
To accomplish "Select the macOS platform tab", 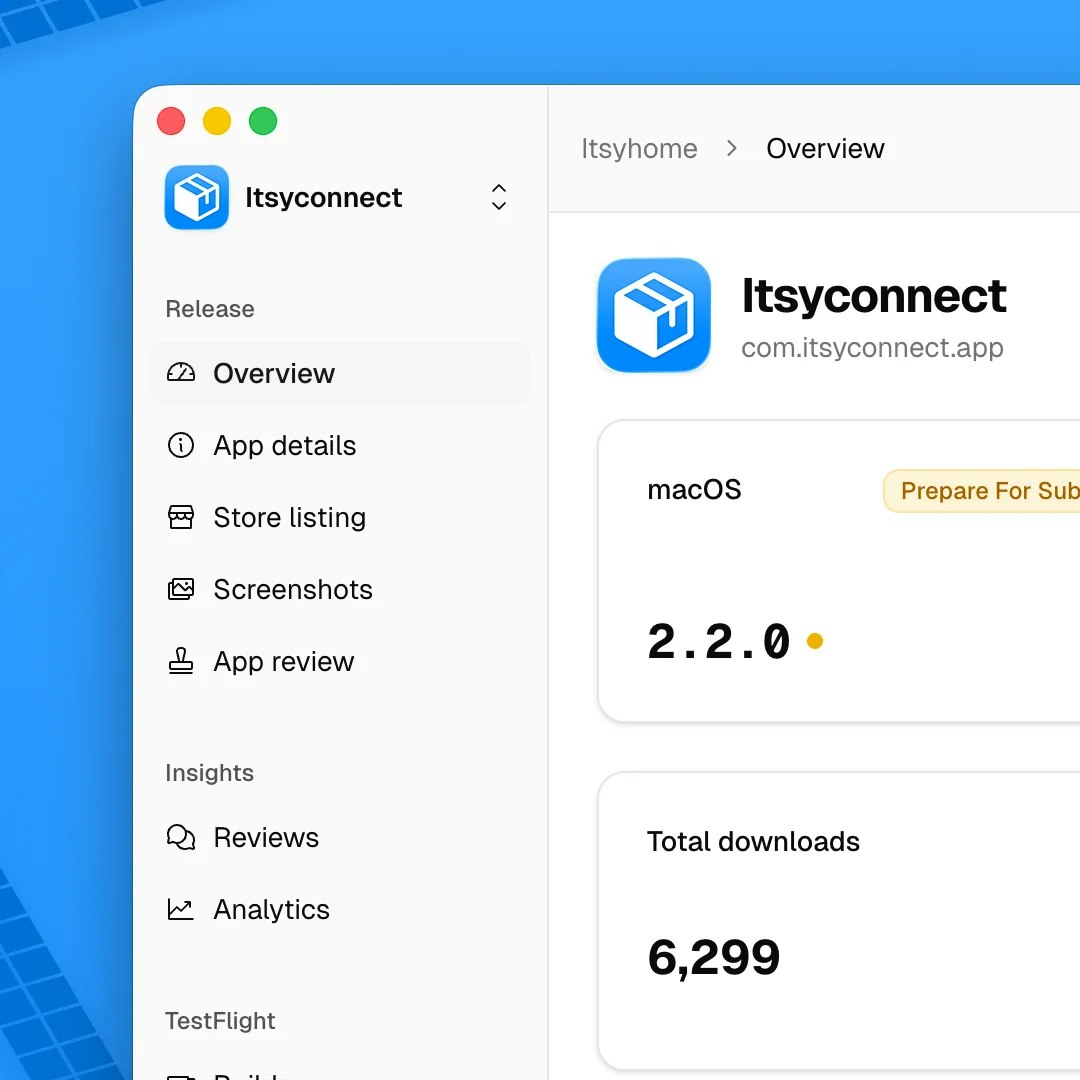I will coord(694,489).
